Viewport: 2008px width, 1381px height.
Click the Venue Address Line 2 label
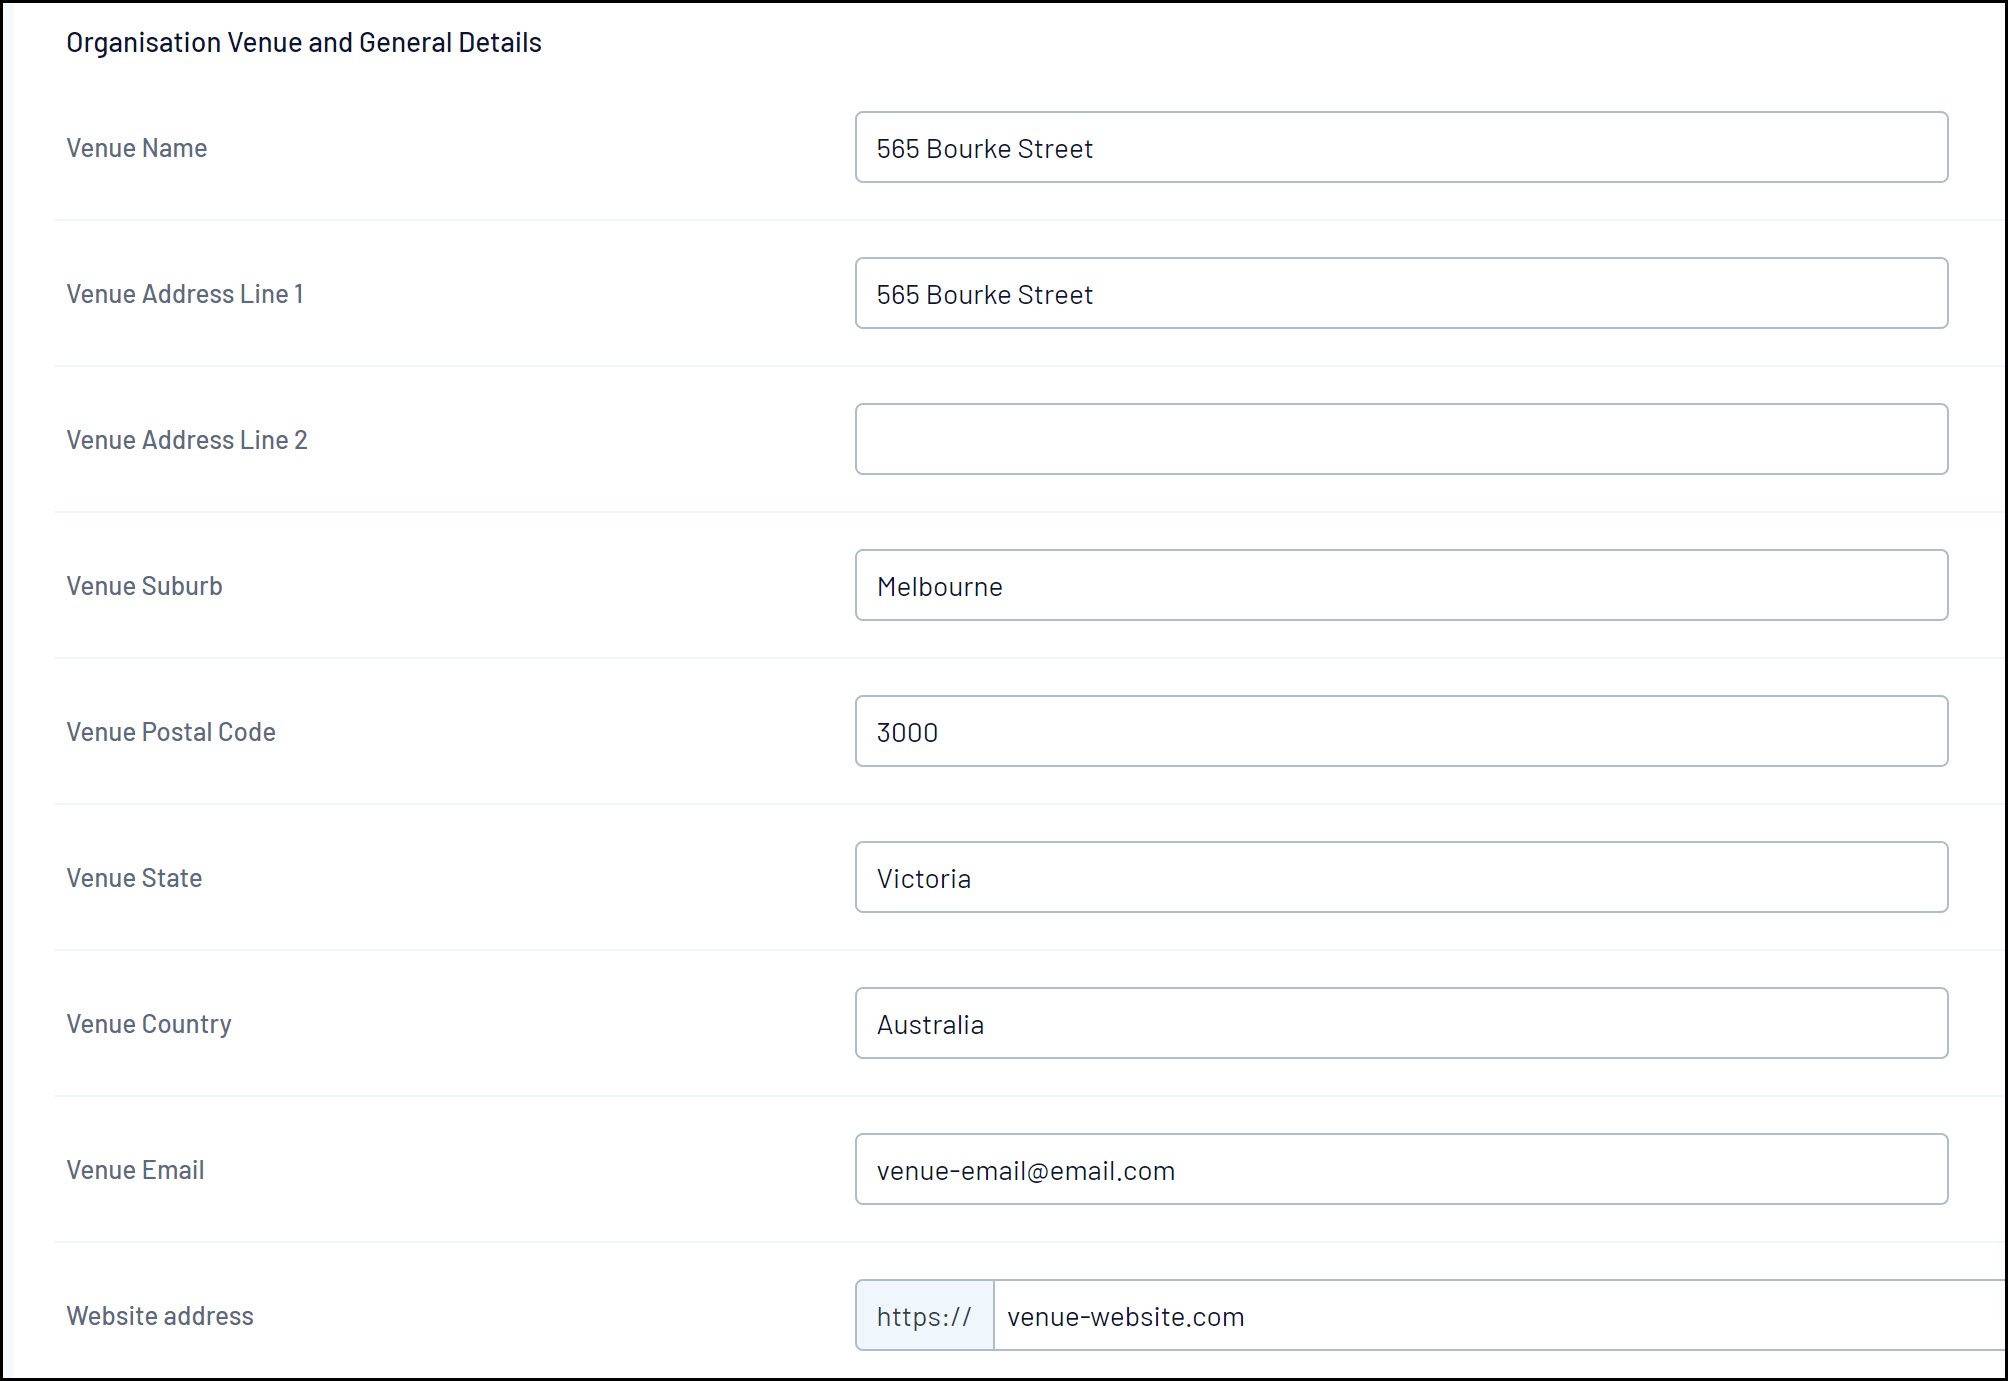coord(187,440)
